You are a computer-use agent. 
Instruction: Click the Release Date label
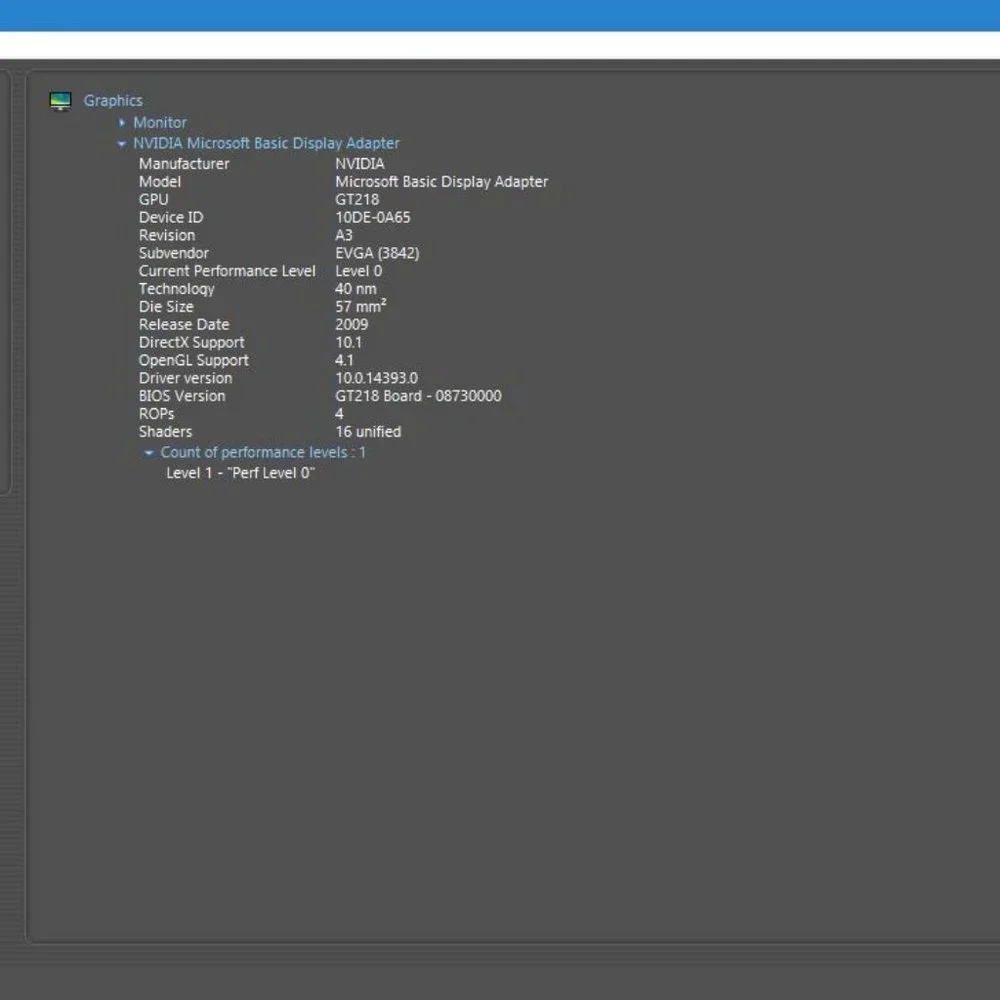[184, 325]
